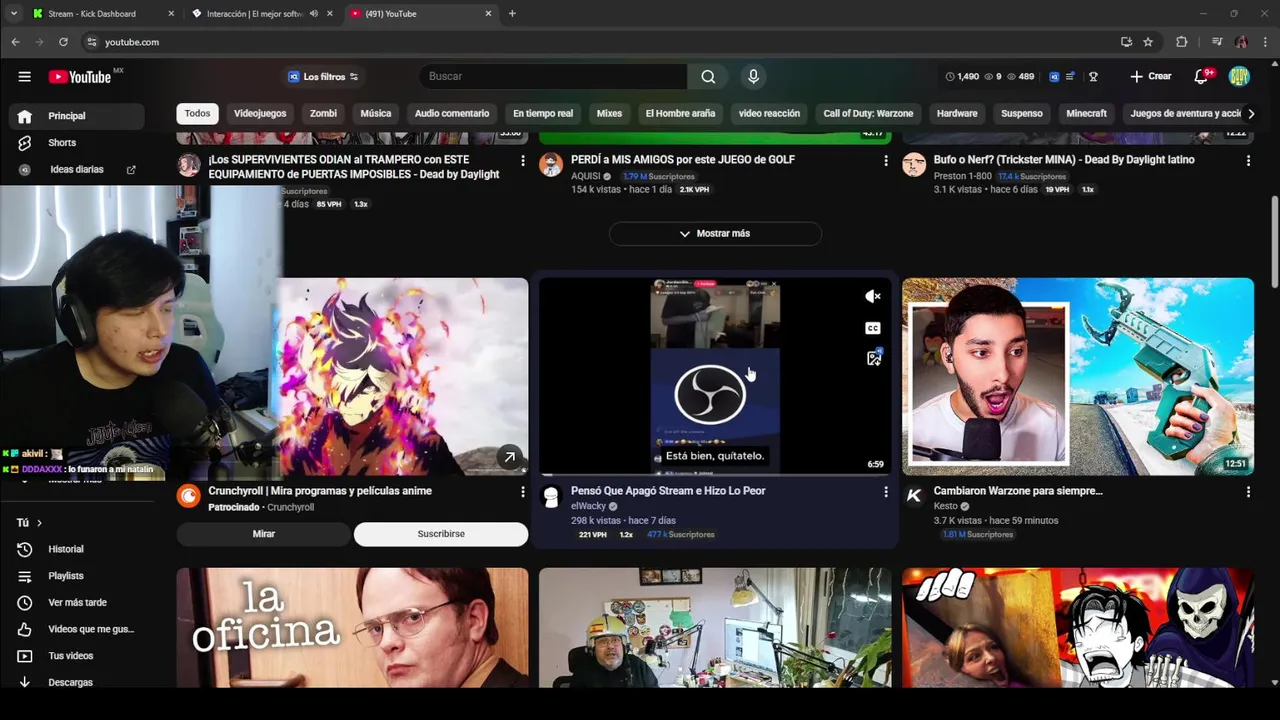Click the magnifier search button
The width and height of the screenshot is (1280, 720).
coord(708,77)
